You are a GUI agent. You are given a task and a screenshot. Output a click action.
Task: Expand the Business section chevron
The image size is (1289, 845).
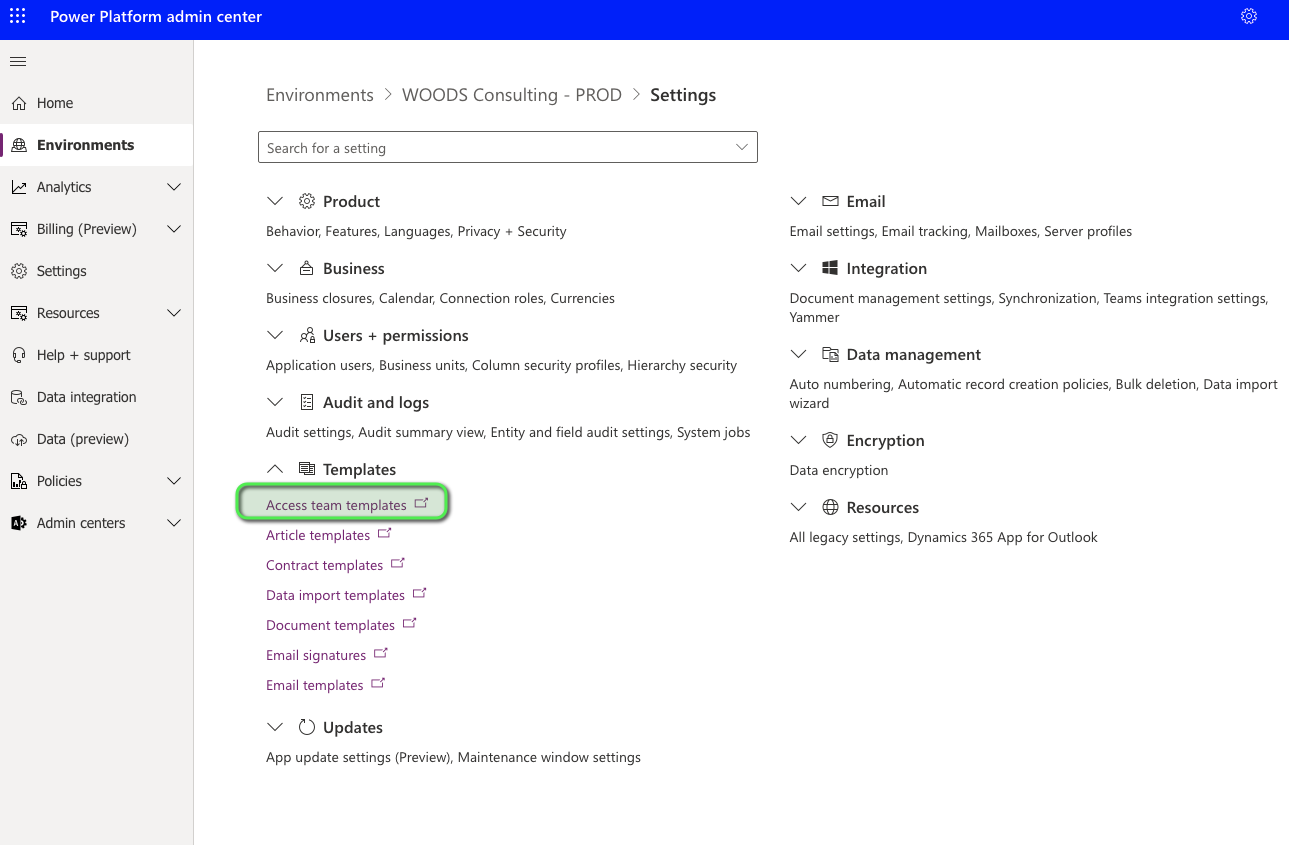point(275,268)
